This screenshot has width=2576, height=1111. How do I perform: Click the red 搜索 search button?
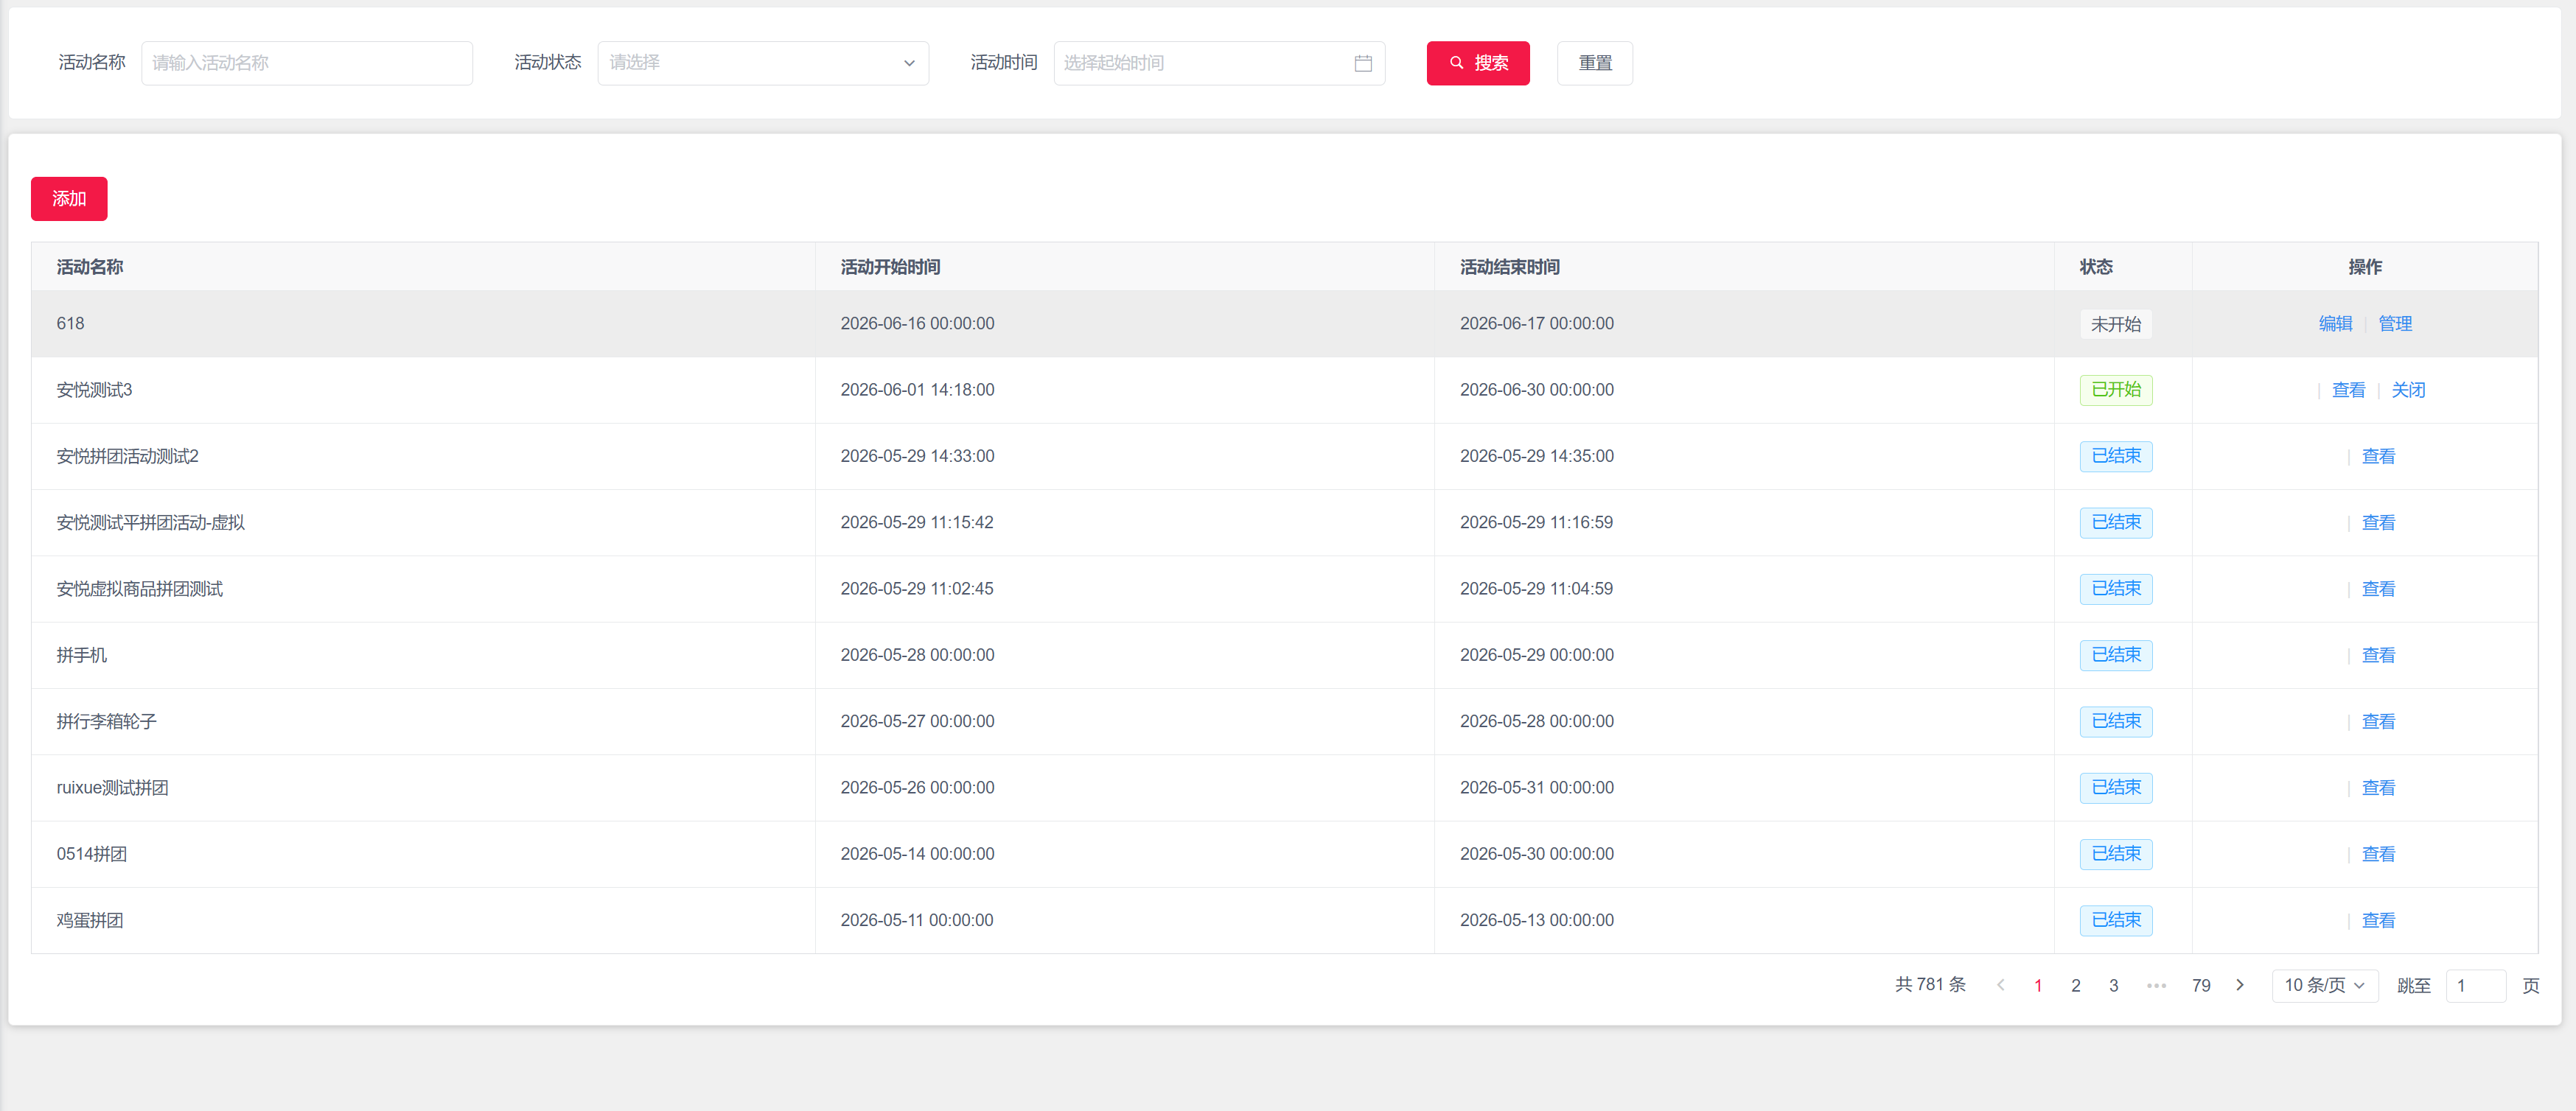1478,63
